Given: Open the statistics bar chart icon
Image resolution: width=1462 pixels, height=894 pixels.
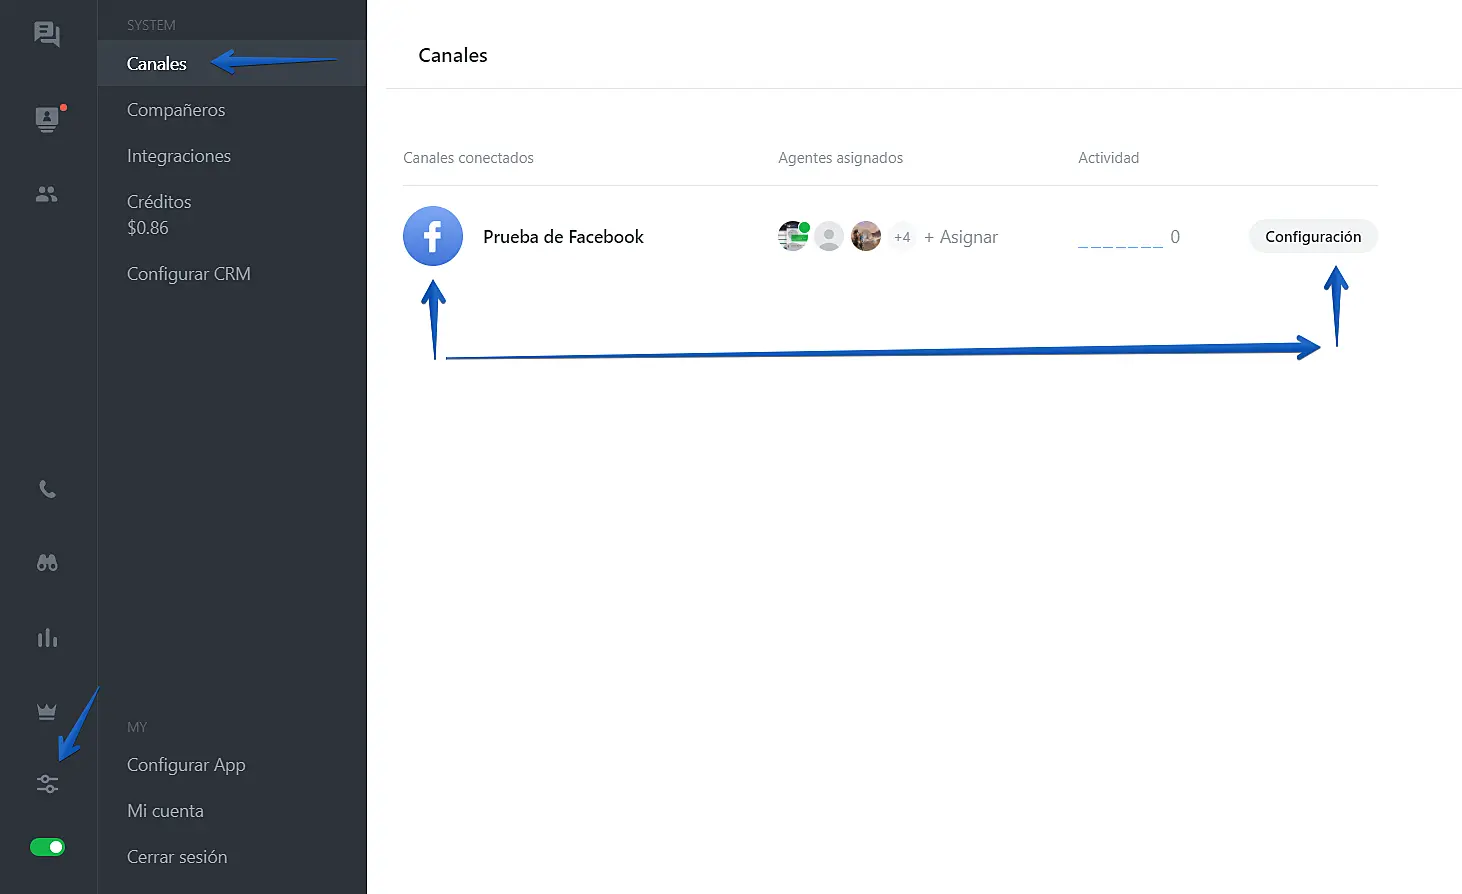Looking at the screenshot, I should click(x=47, y=637).
